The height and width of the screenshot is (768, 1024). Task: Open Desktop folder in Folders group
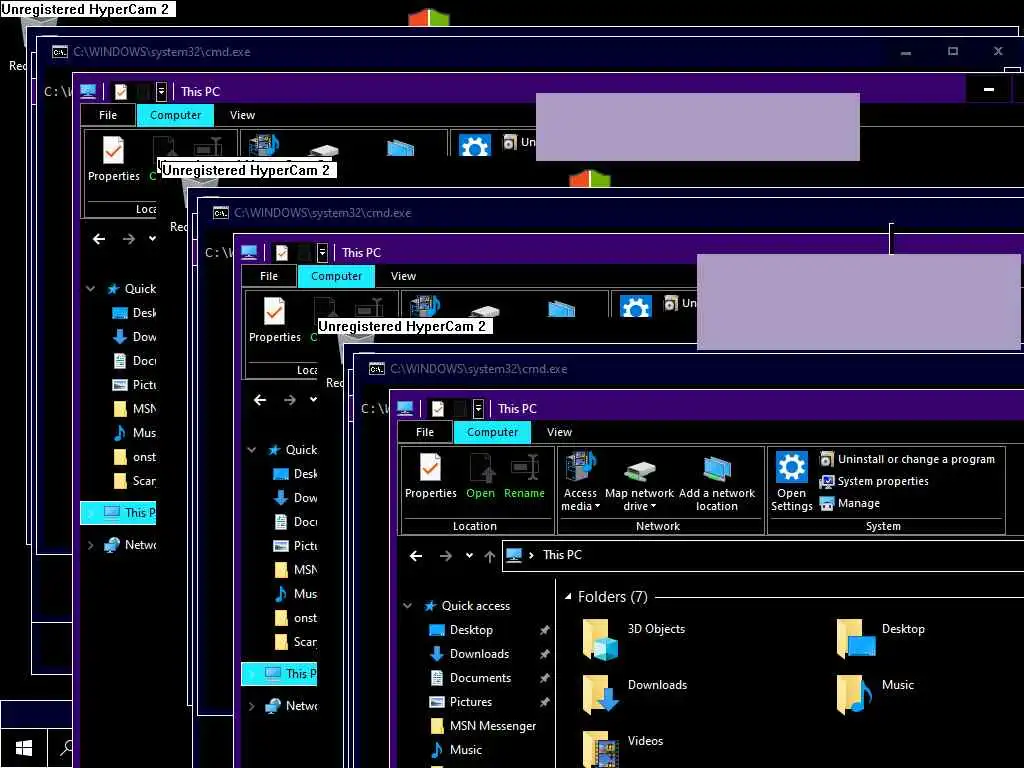pyautogui.click(x=881, y=639)
